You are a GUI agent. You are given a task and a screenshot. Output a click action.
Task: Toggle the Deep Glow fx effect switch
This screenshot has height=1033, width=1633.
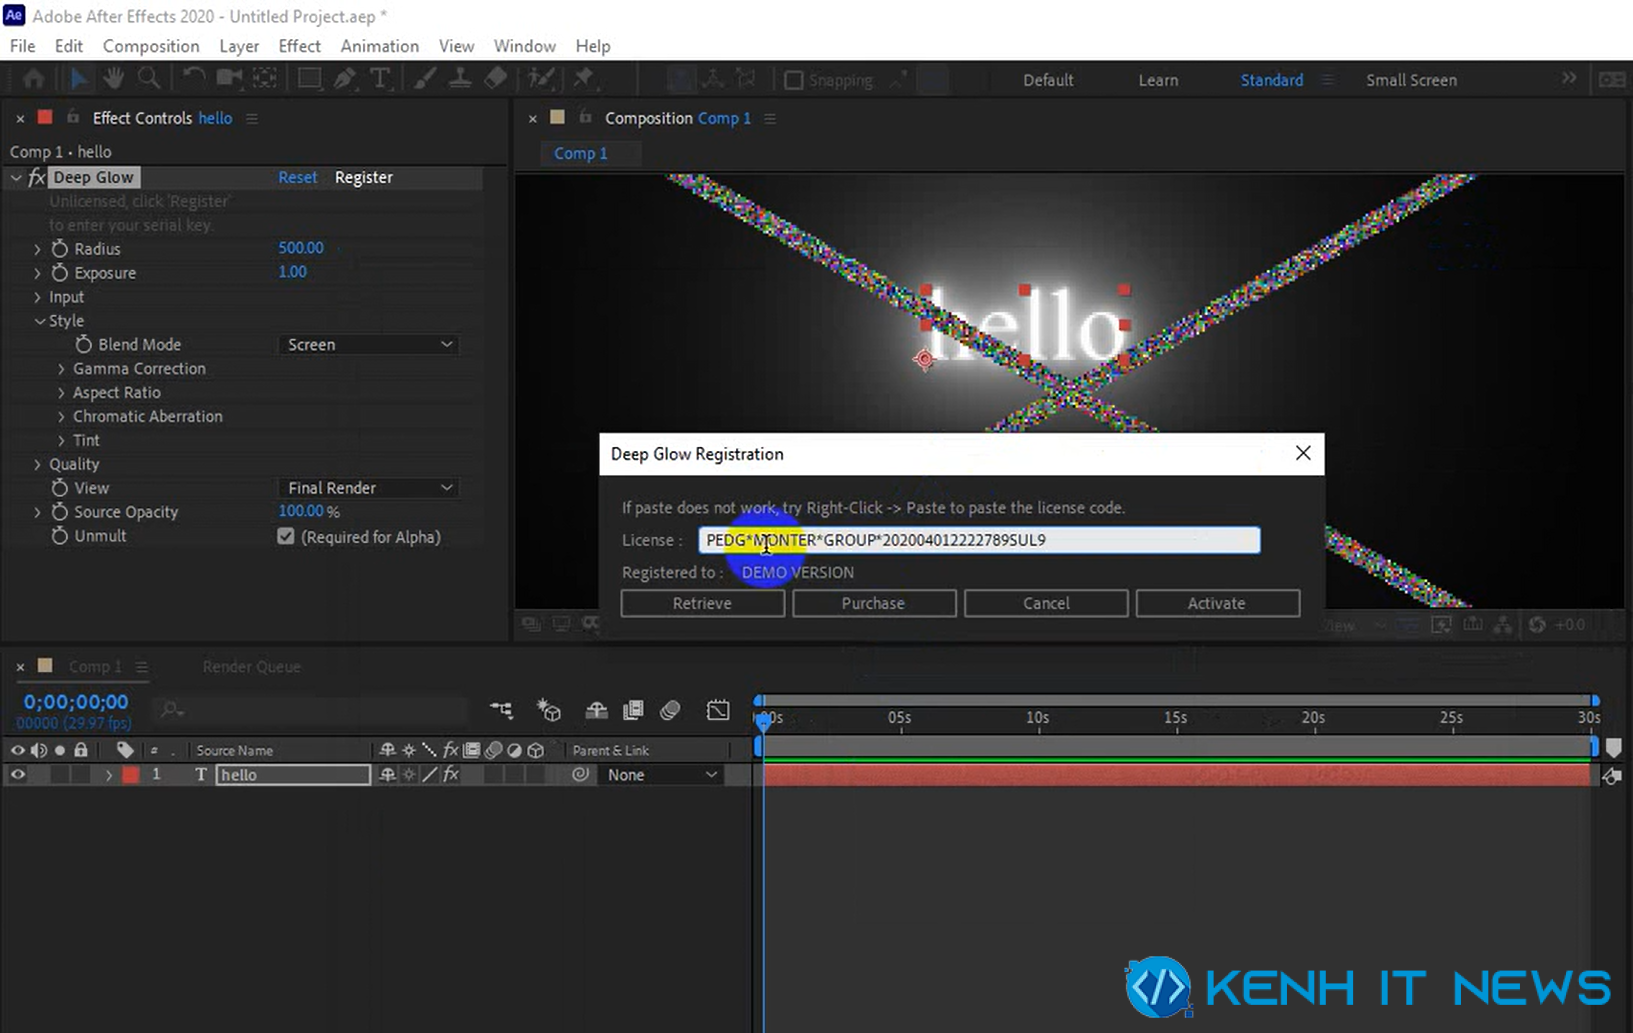click(x=37, y=177)
